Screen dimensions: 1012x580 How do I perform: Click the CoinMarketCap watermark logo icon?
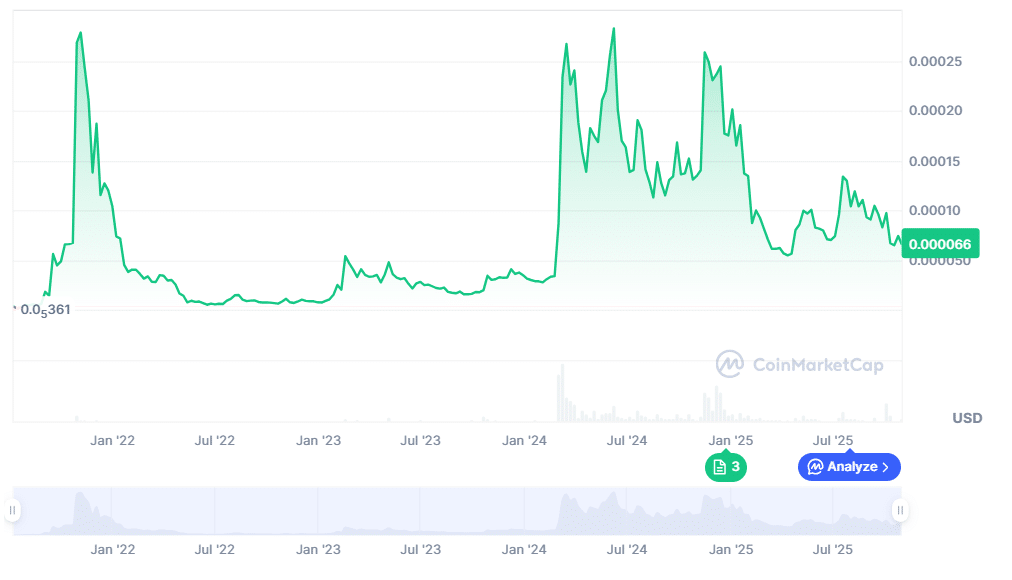pos(730,364)
